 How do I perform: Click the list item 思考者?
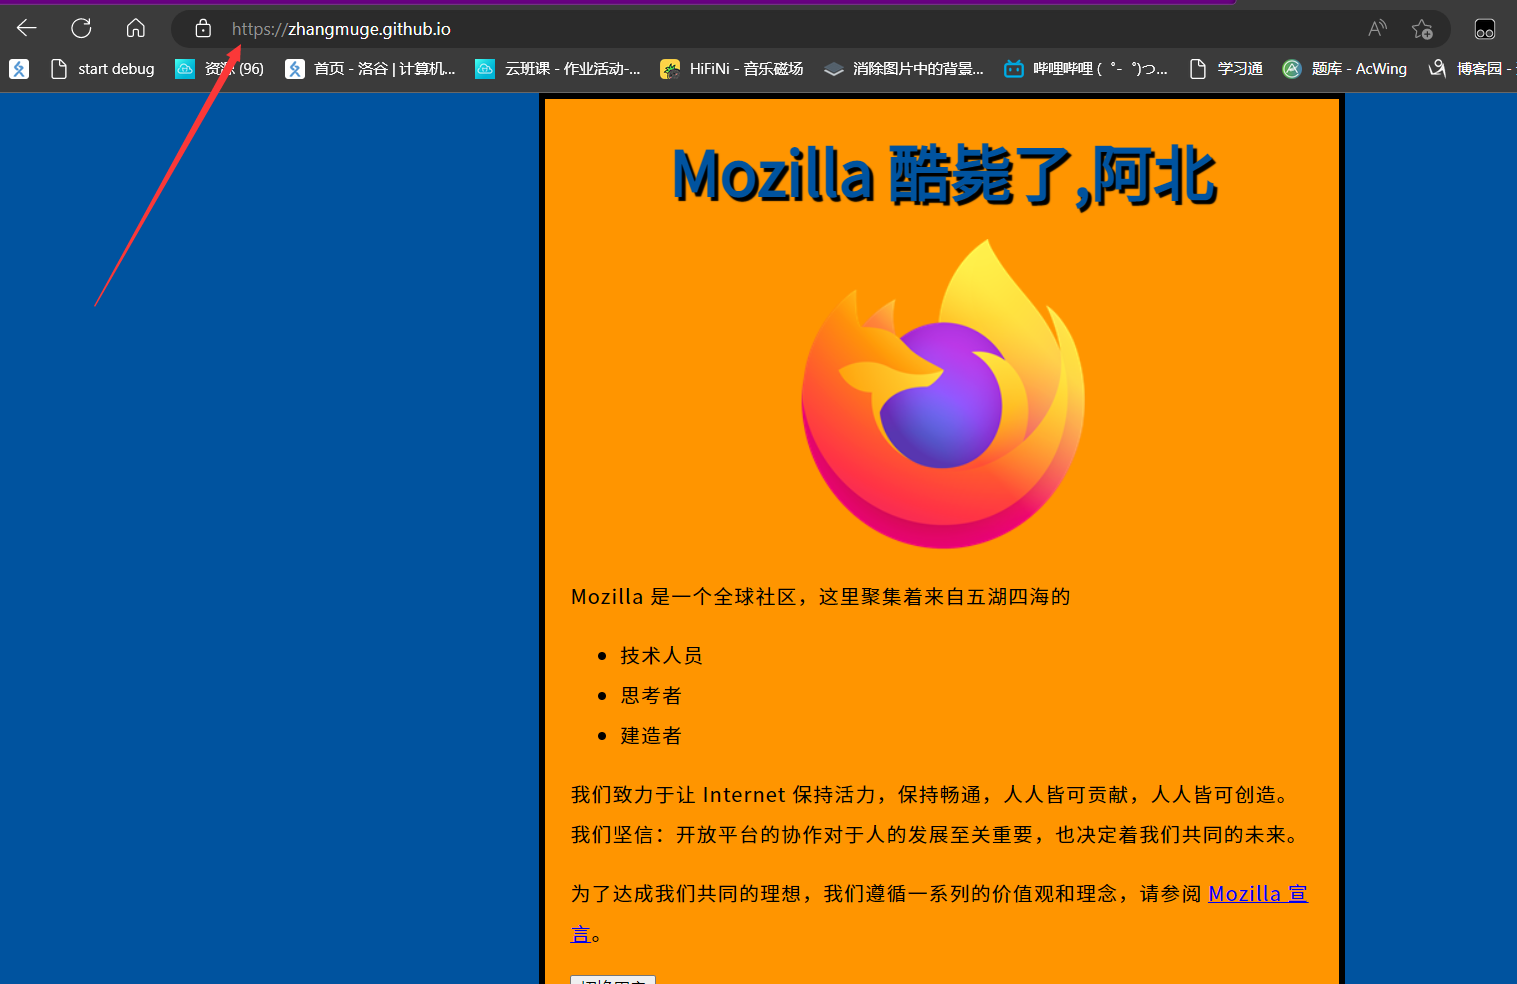click(651, 696)
